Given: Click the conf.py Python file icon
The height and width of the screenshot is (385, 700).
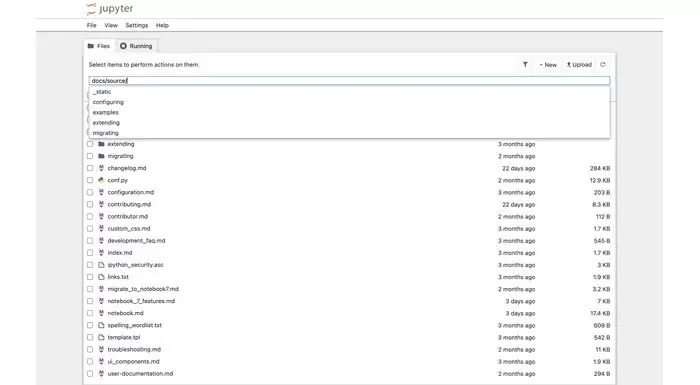Looking at the screenshot, I should (101, 180).
